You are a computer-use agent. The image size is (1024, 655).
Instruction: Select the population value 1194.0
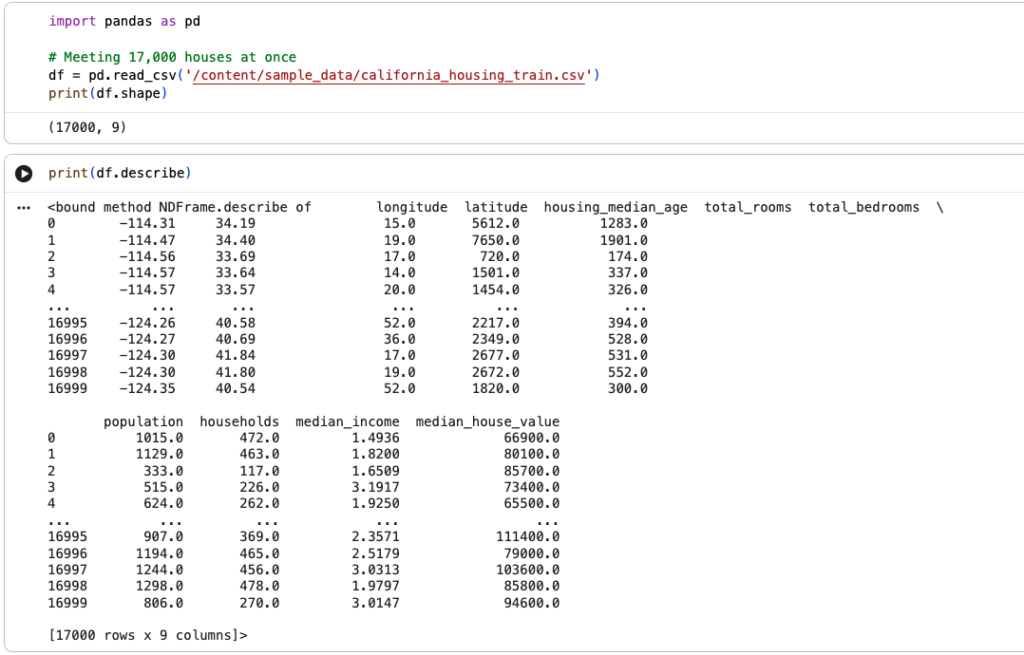[159, 554]
